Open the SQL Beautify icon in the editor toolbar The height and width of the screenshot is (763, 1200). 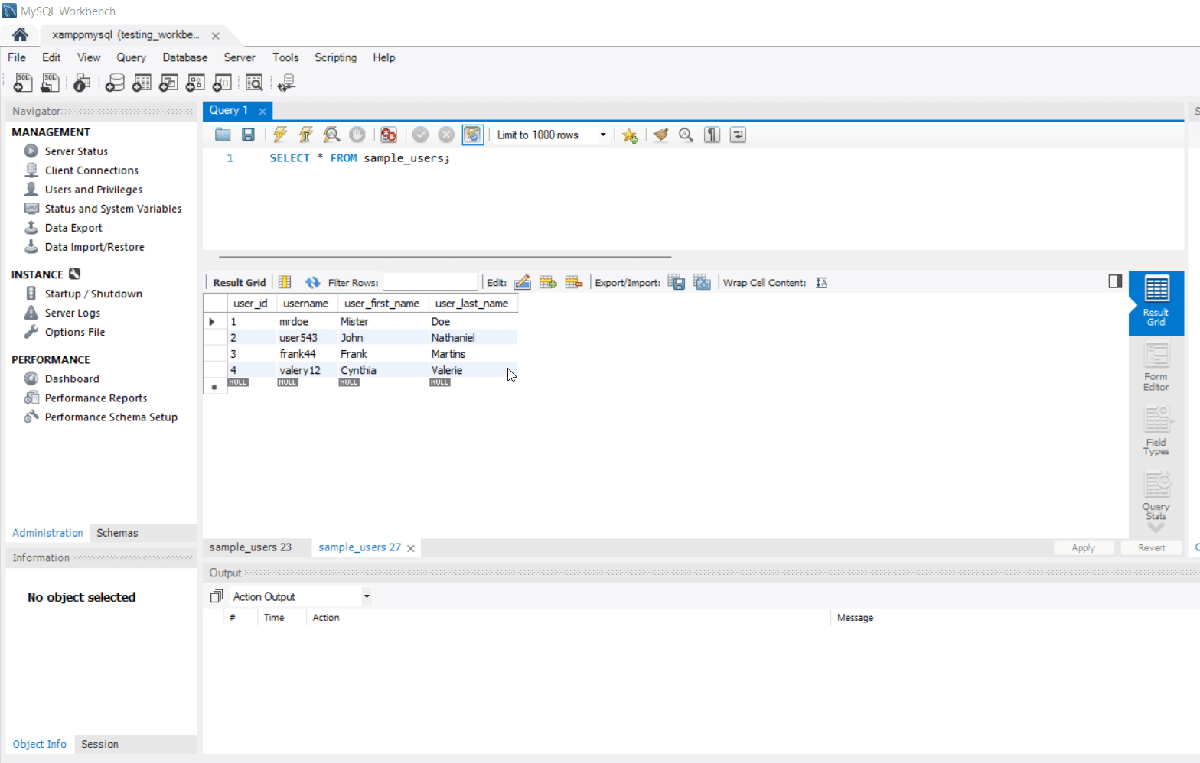point(660,134)
